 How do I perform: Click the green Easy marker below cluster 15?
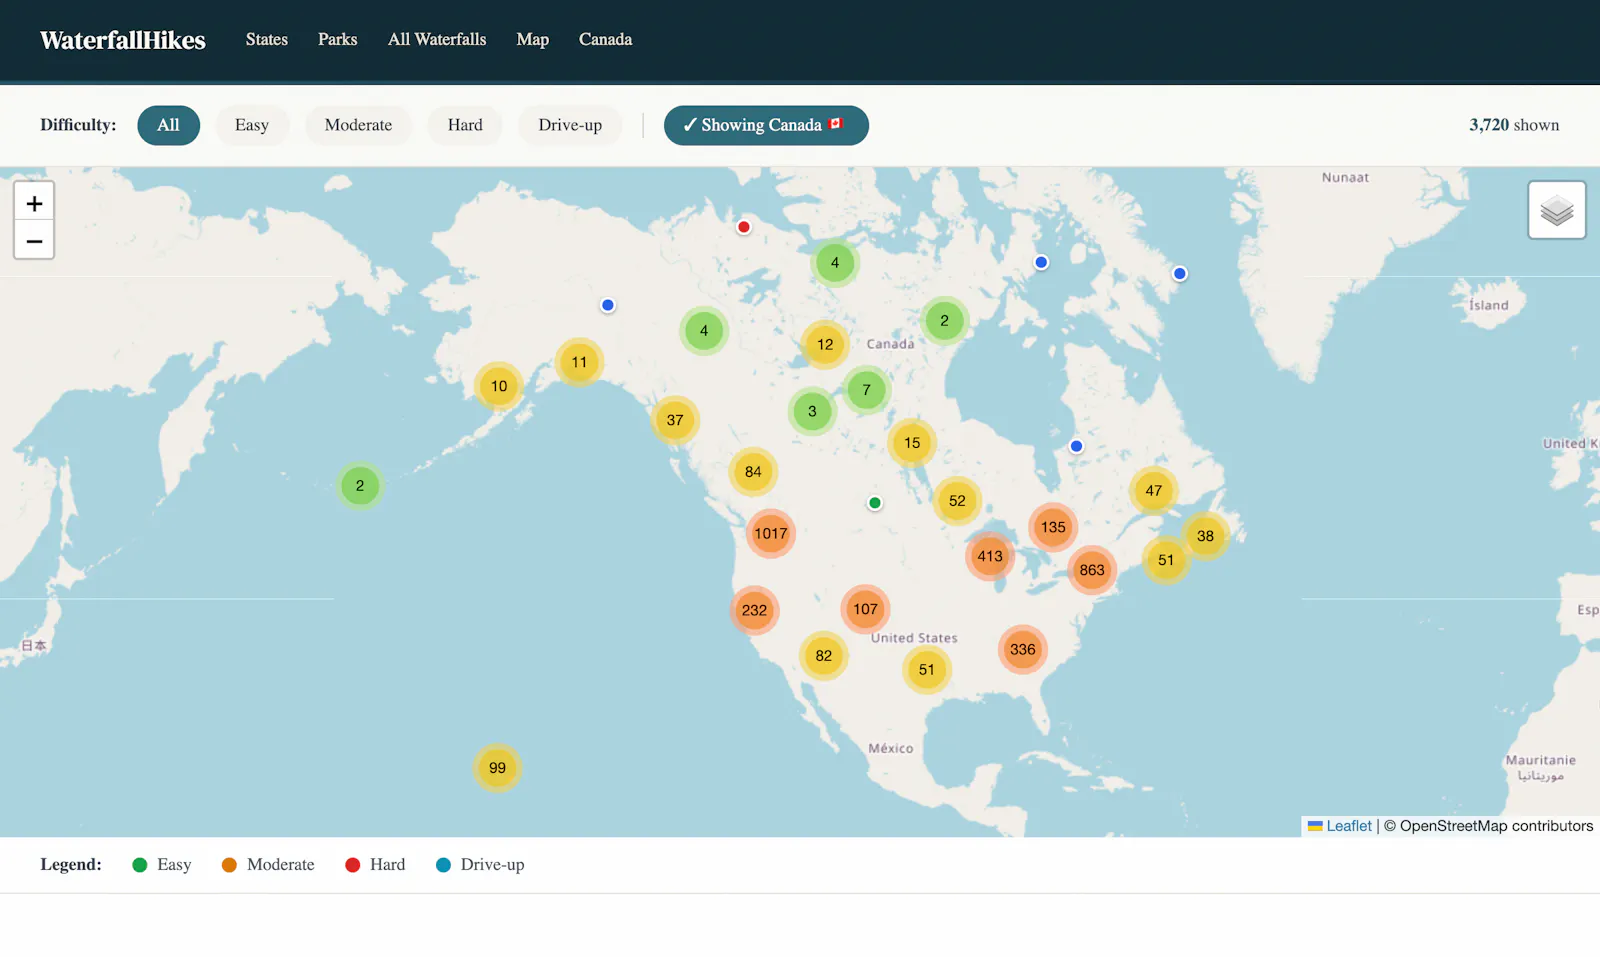point(875,503)
